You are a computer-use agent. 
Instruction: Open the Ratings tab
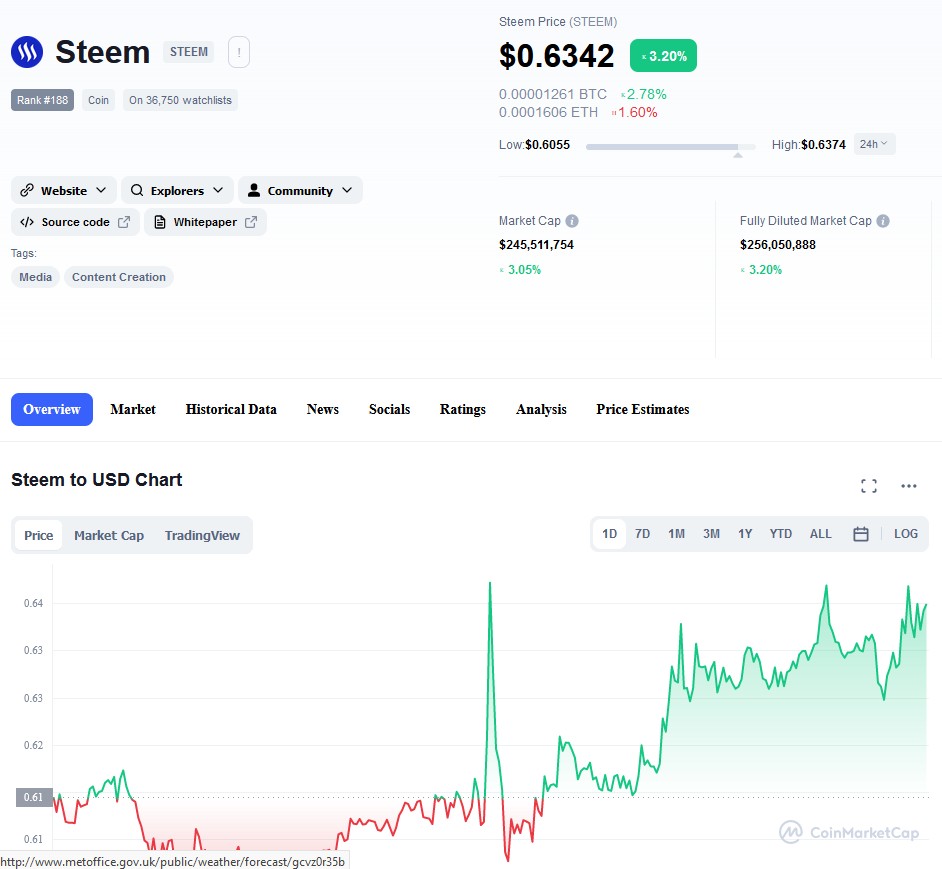click(463, 409)
